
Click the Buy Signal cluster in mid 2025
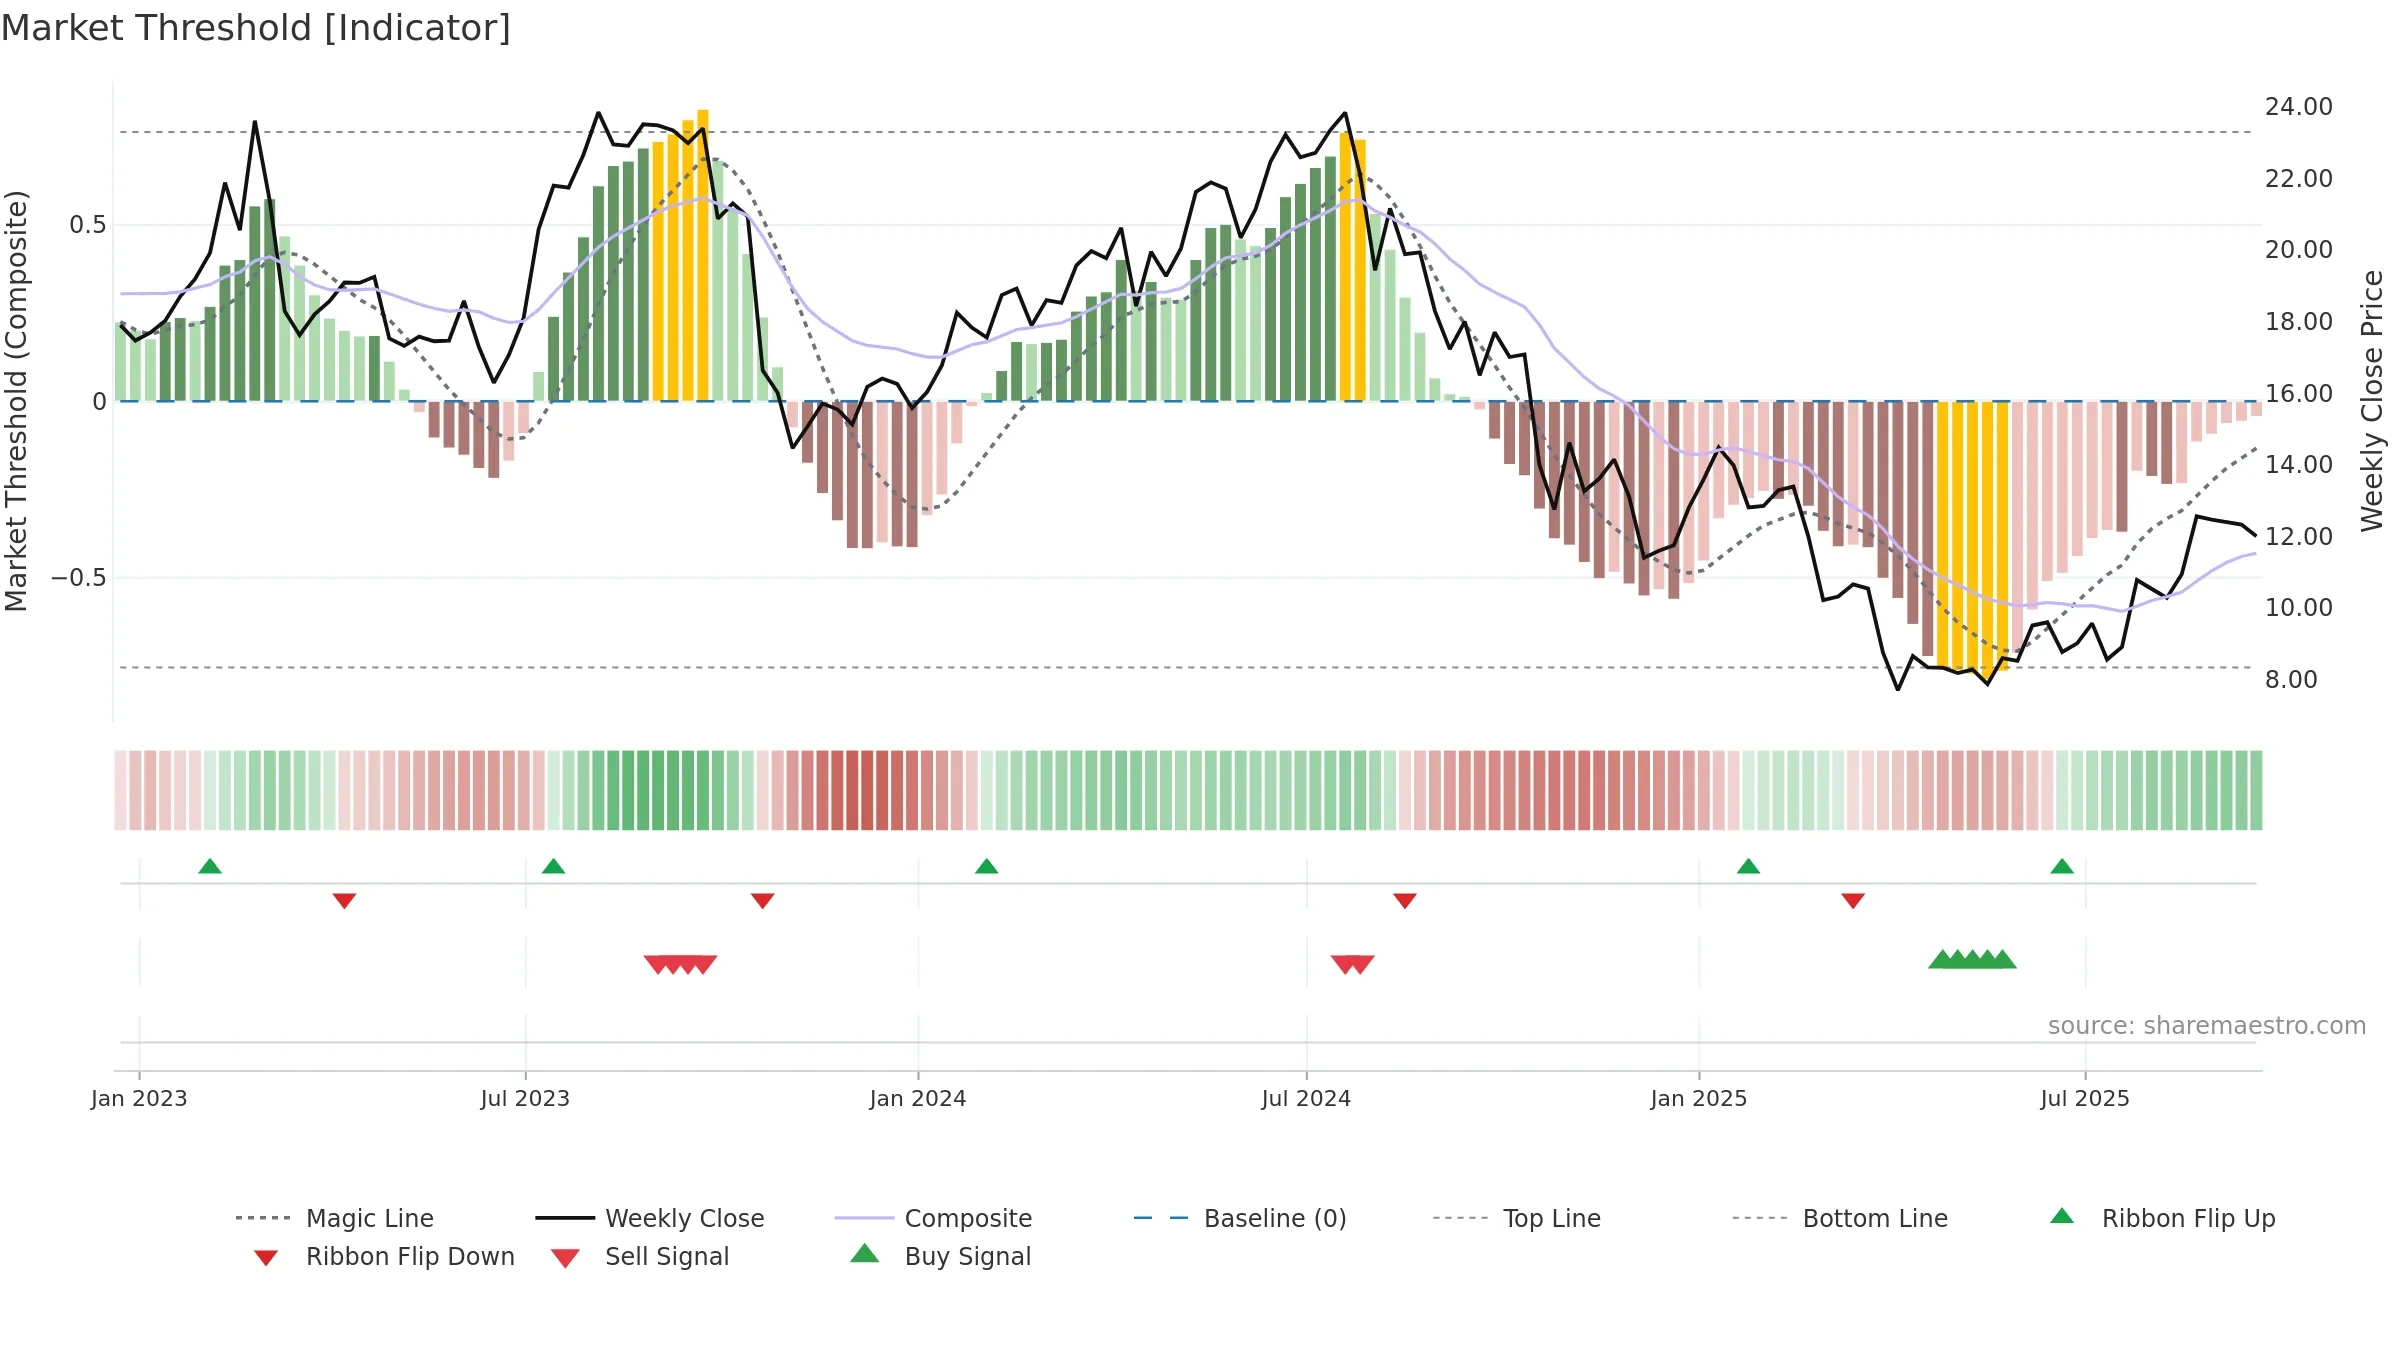[1972, 959]
